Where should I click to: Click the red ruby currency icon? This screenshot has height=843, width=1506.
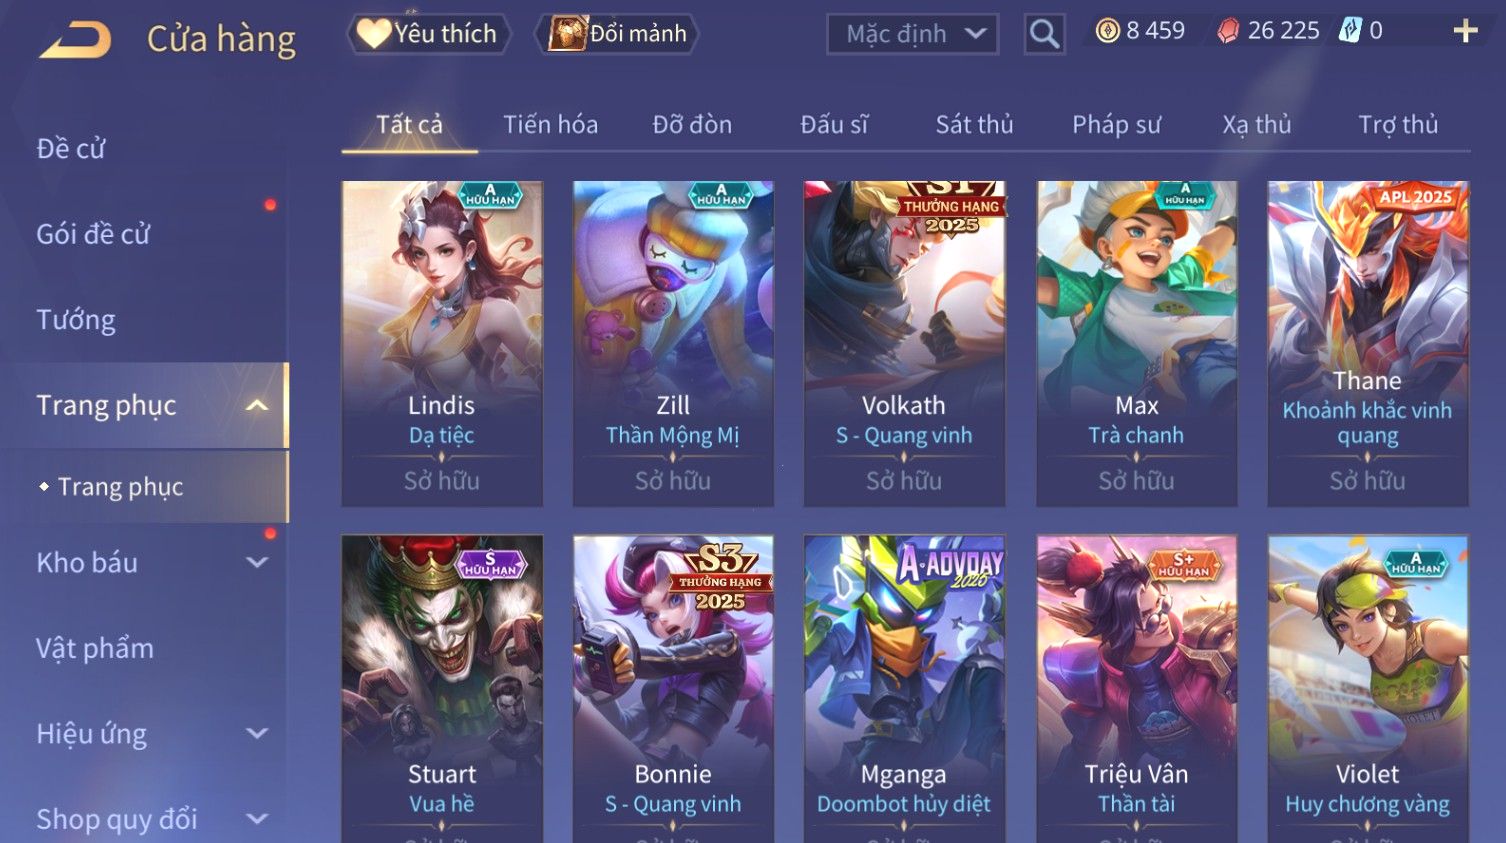pyautogui.click(x=1227, y=31)
